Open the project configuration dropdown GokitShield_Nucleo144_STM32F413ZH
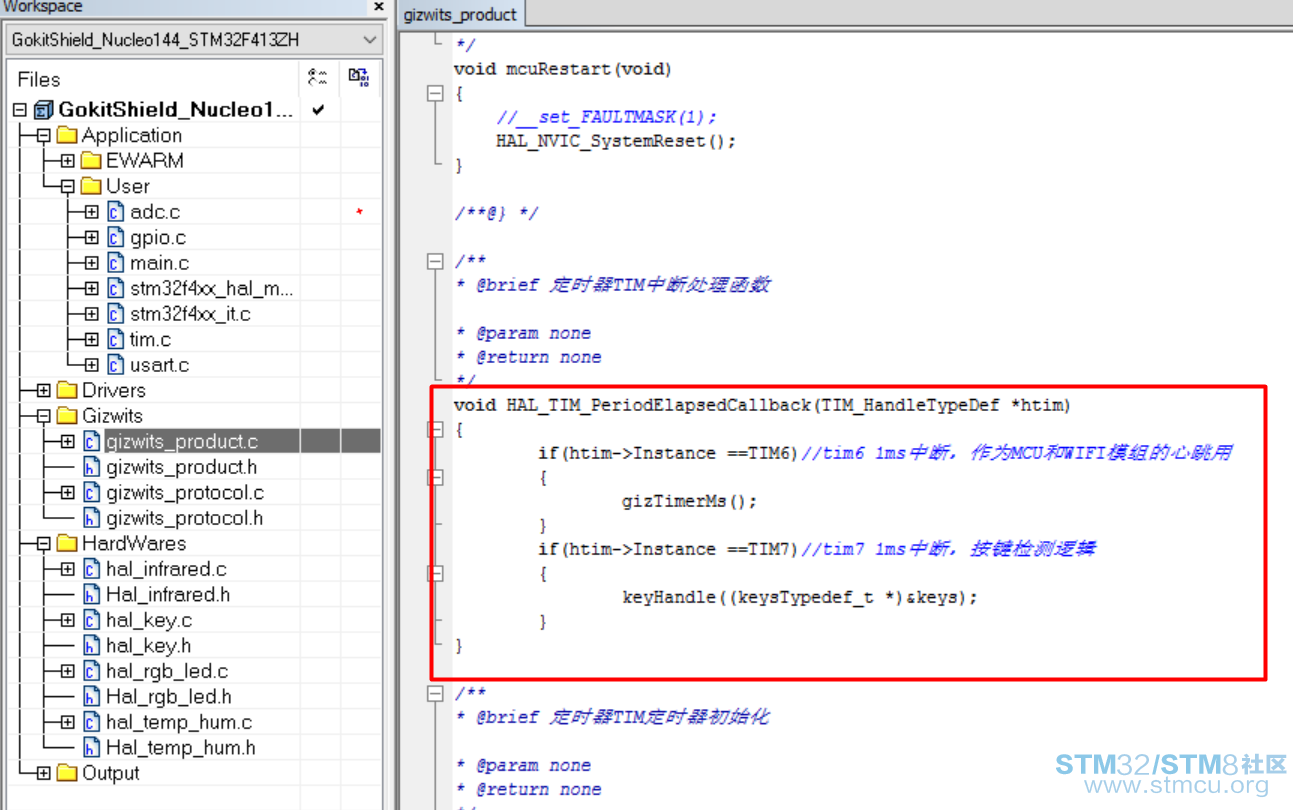This screenshot has width=1293, height=810. pos(194,40)
